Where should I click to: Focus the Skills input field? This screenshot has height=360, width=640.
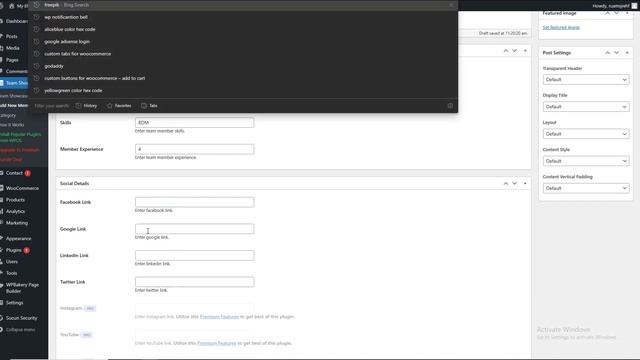pos(194,122)
